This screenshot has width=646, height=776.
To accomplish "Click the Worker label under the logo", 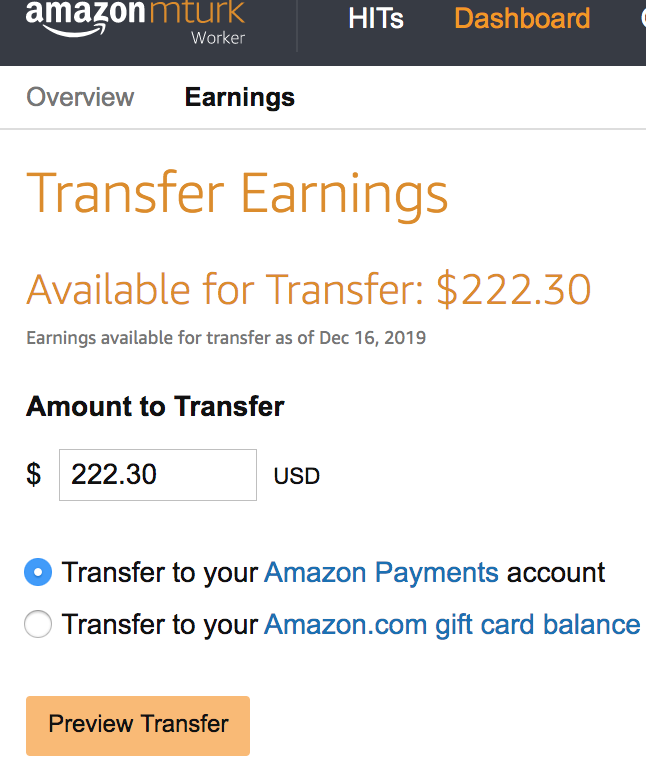I will [218, 38].
